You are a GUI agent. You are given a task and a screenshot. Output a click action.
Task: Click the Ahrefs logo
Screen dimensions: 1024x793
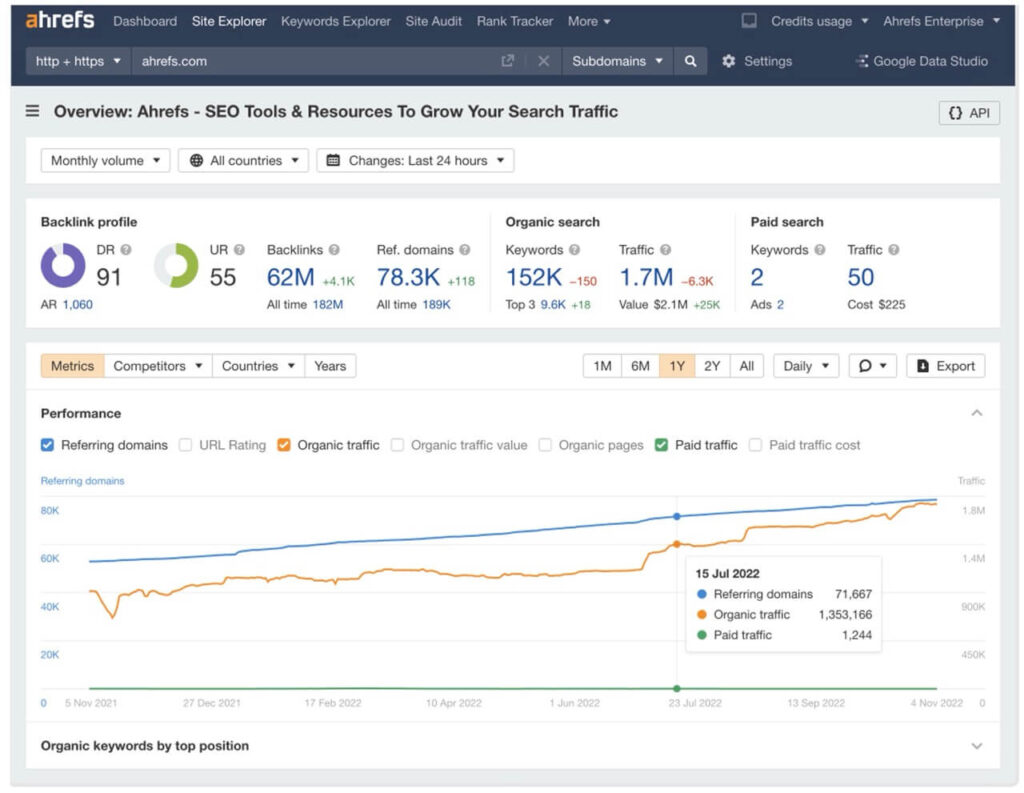coord(60,21)
